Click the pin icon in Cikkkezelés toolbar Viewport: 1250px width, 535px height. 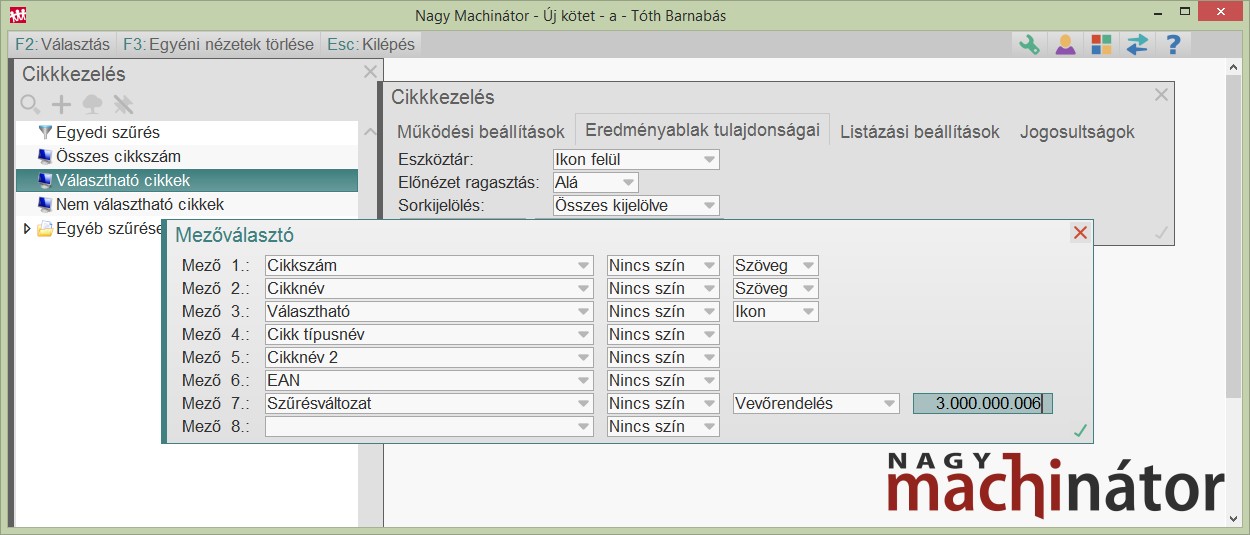123,104
